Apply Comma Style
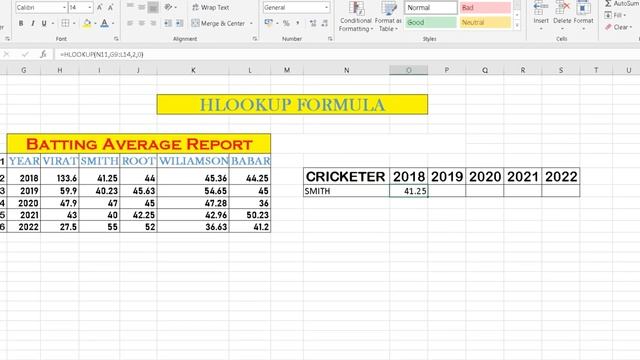 (298, 23)
